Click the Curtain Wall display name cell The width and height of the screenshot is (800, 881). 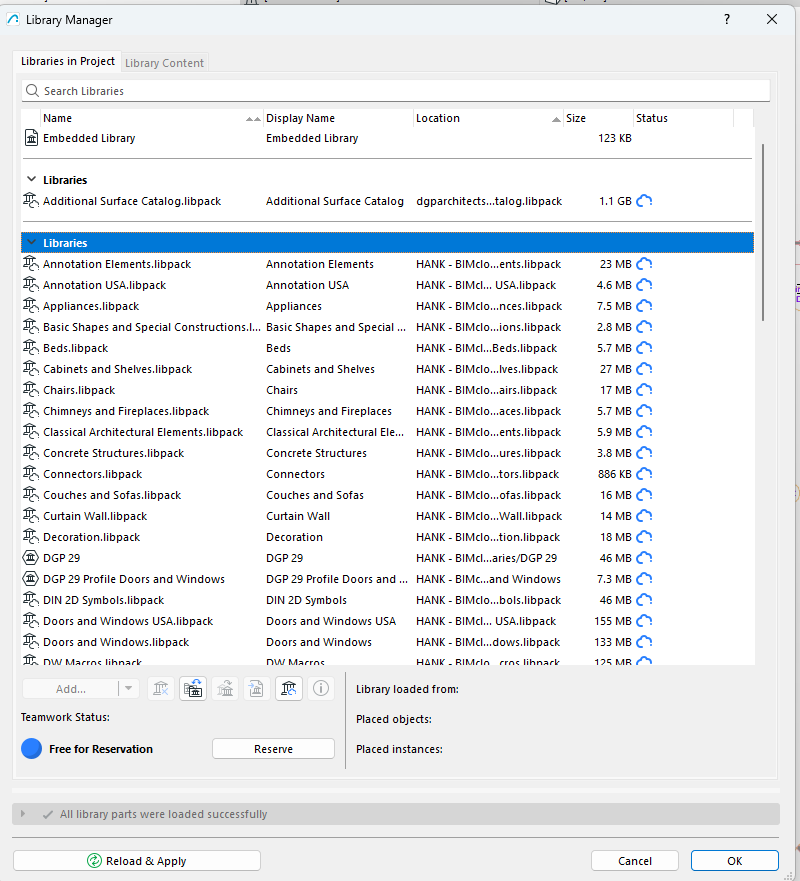[x=298, y=516]
